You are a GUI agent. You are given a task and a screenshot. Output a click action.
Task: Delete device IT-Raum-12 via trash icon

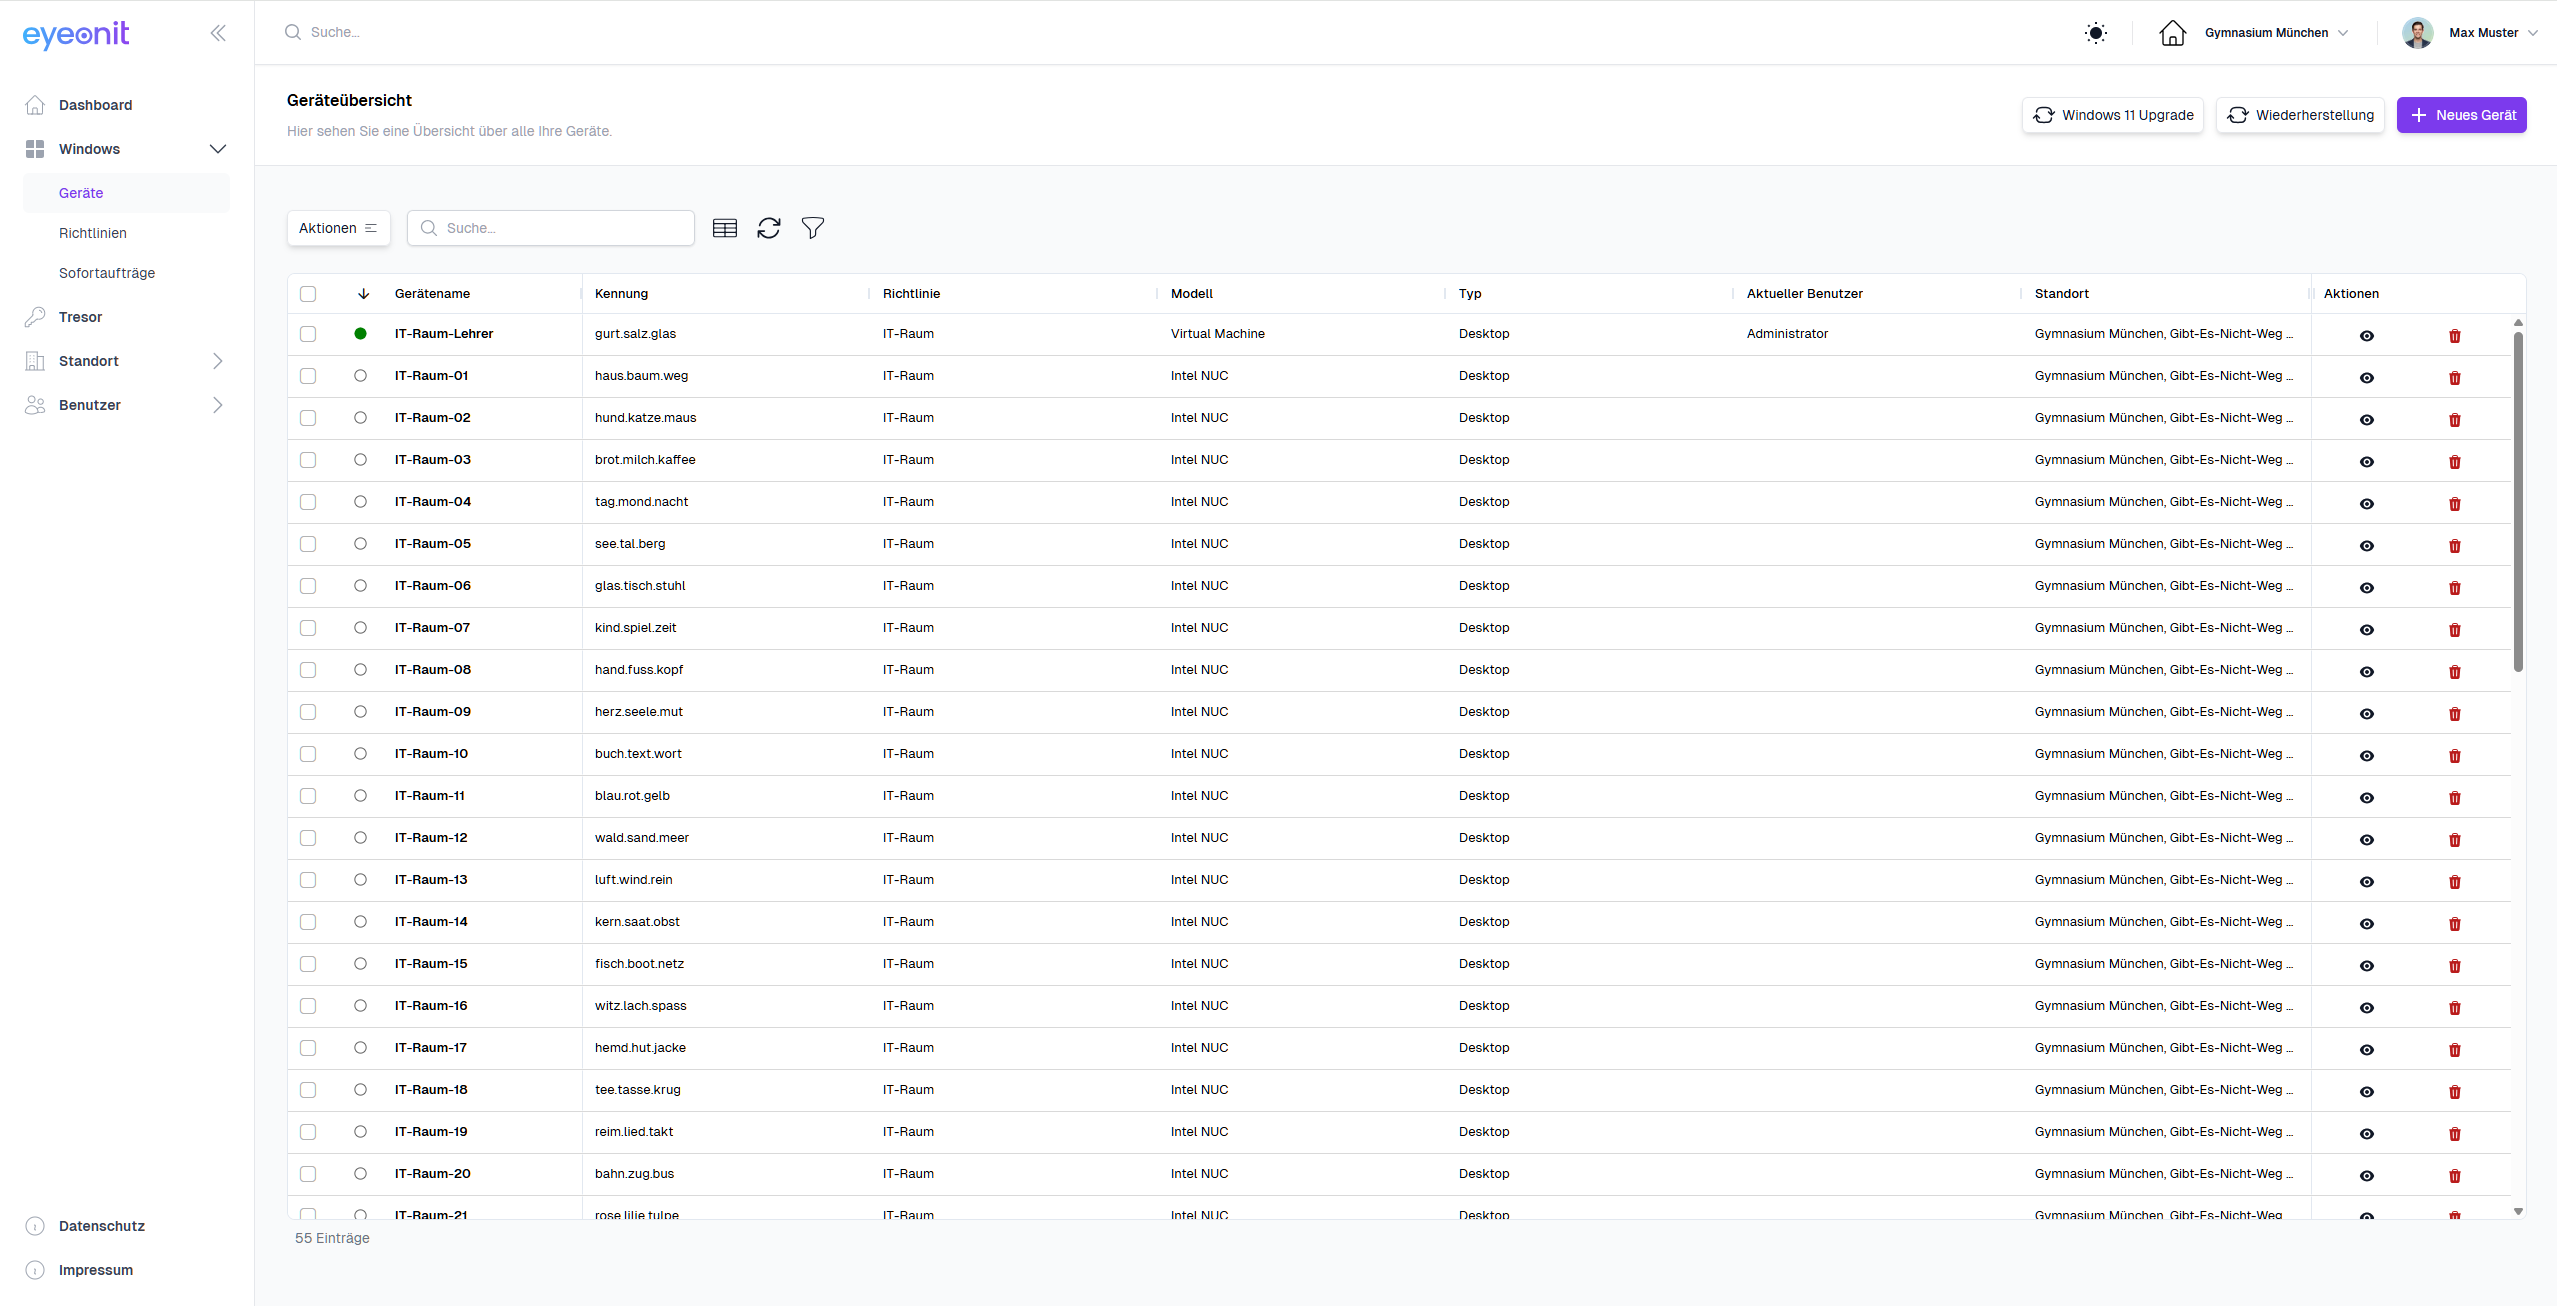tap(2454, 839)
